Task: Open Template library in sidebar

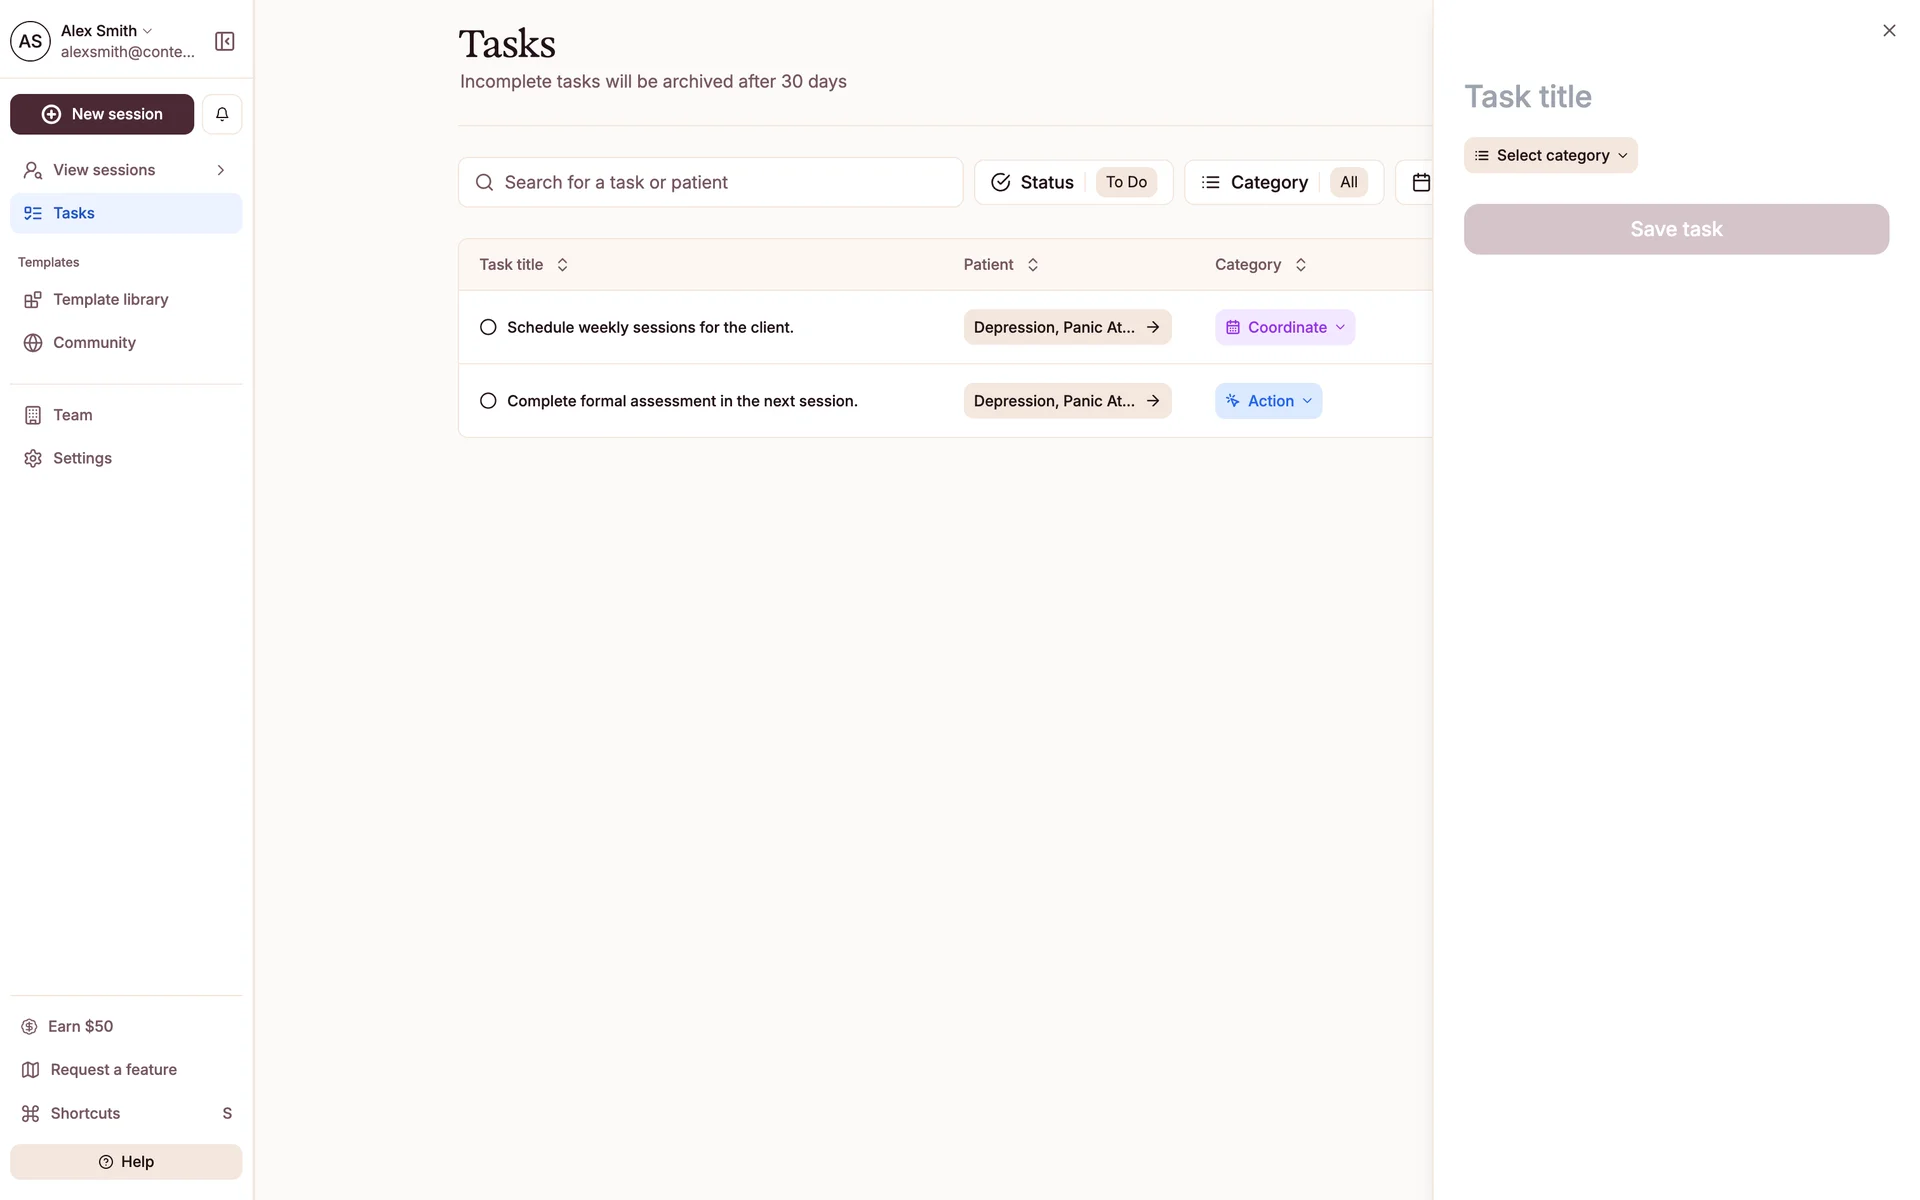Action: tap(110, 299)
